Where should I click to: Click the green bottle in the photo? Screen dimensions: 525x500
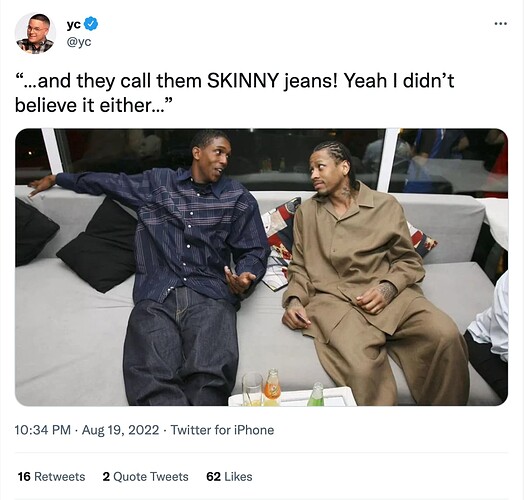click(316, 394)
